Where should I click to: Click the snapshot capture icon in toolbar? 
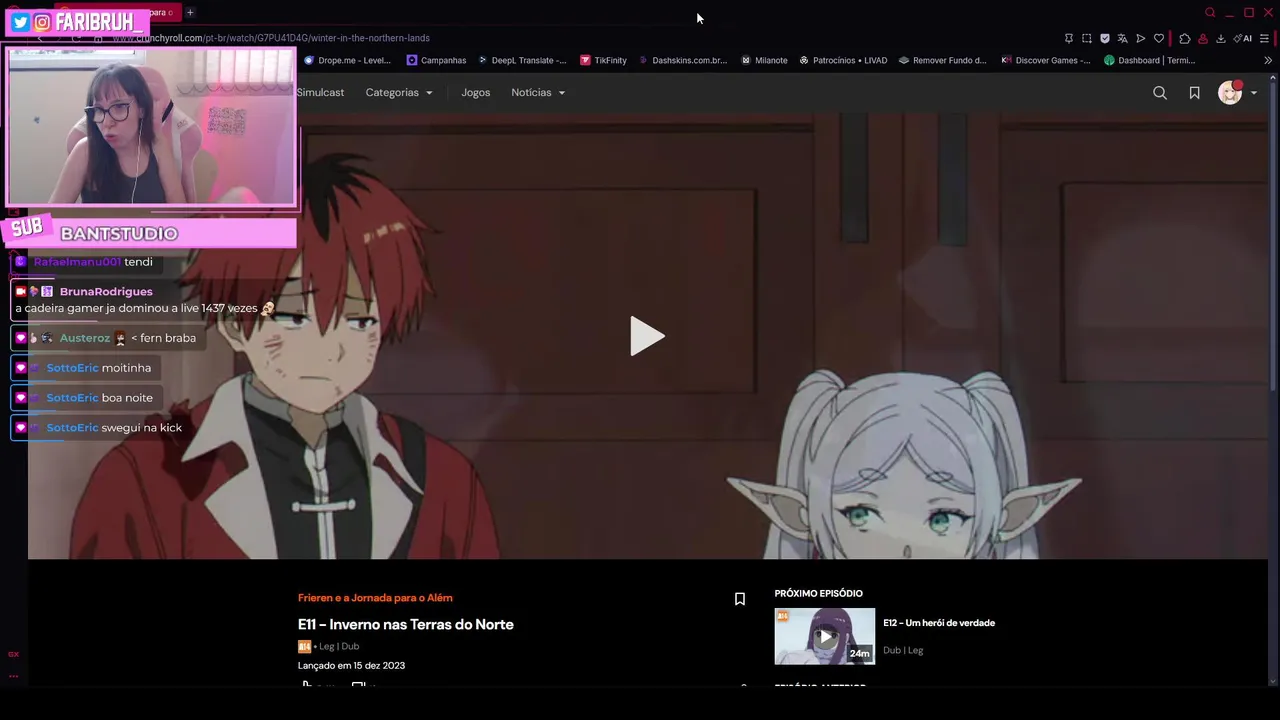(x=1087, y=38)
